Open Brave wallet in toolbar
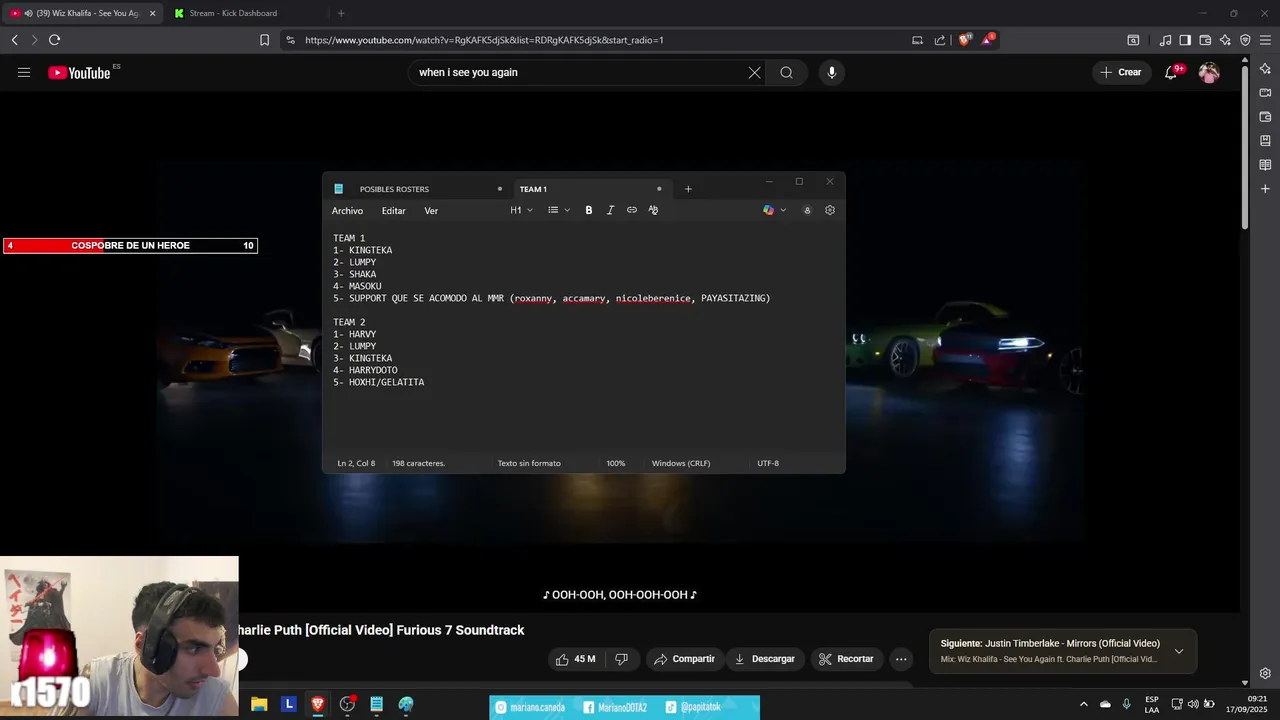The height and width of the screenshot is (720, 1280). (x=1205, y=40)
